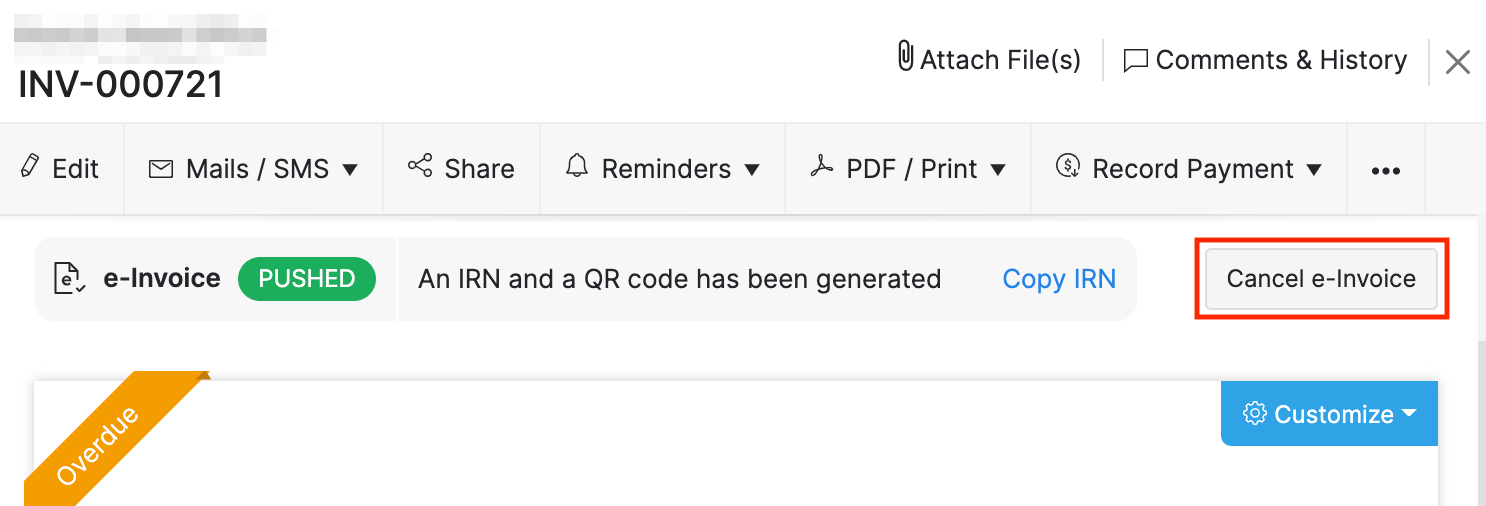Click the comments speech bubble icon
This screenshot has width=1486, height=506.
1135,60
